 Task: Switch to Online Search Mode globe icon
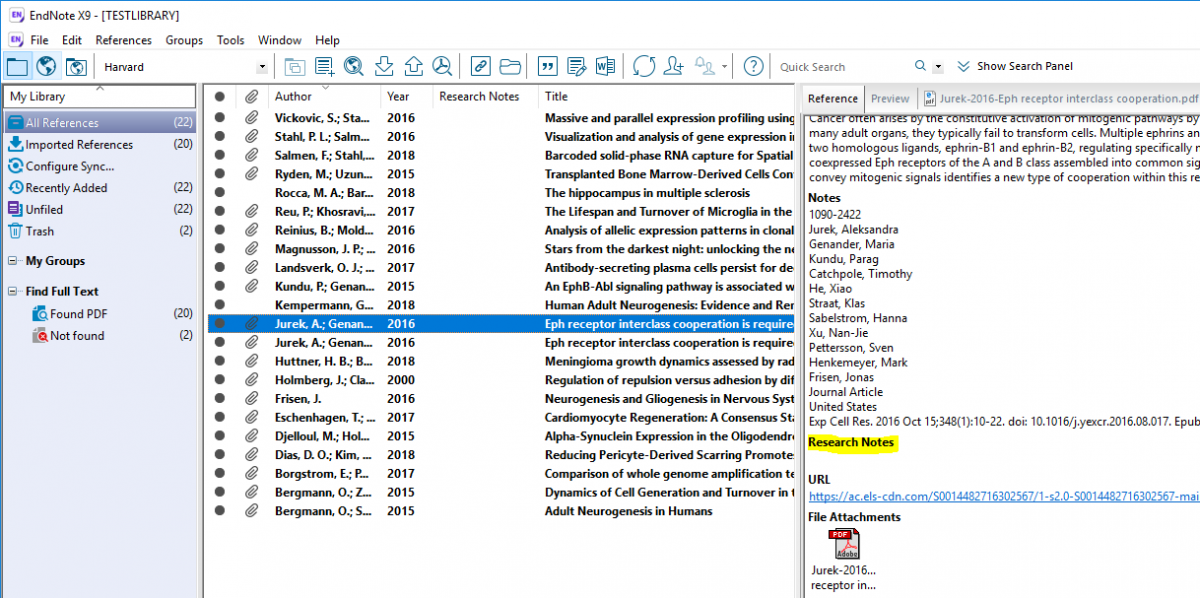tap(46, 65)
